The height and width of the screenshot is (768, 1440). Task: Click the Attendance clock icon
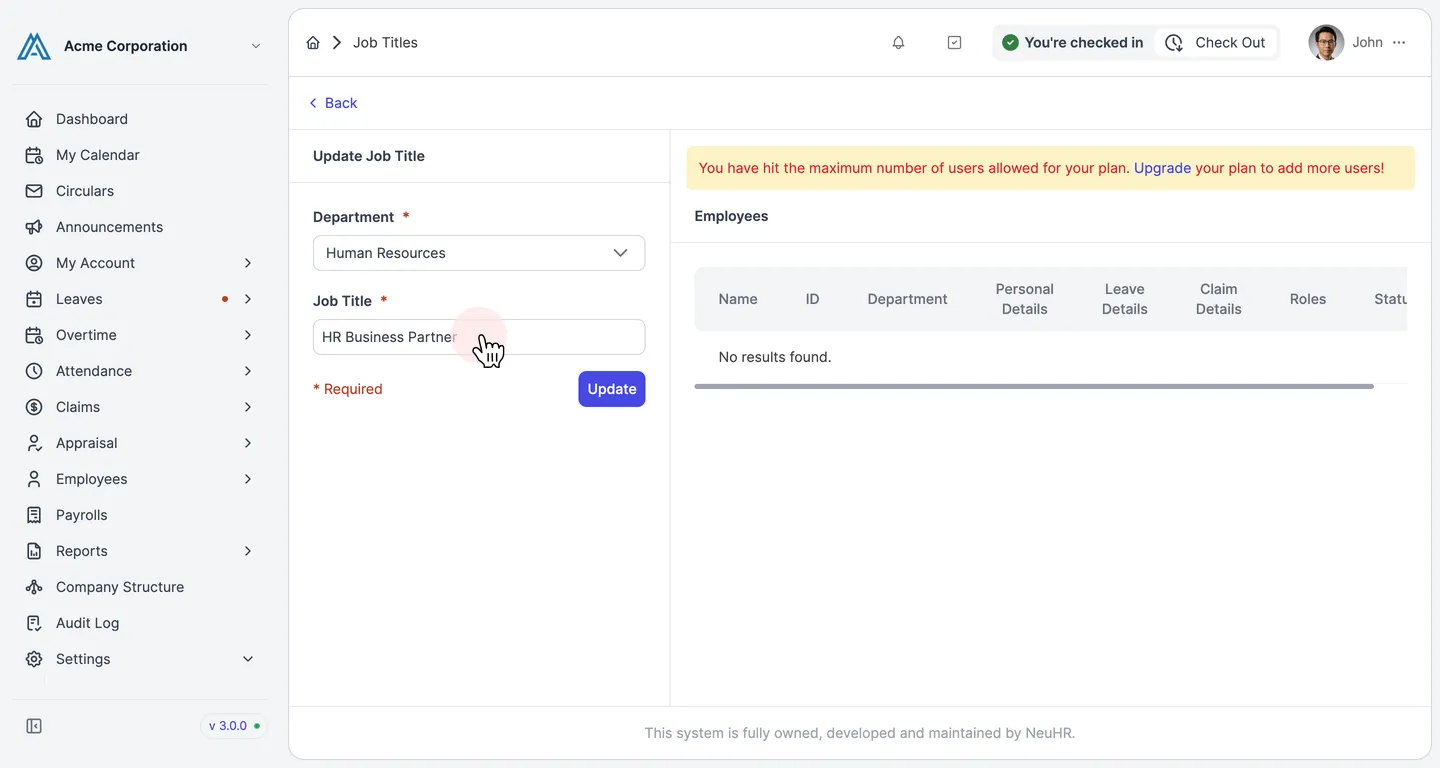click(x=34, y=371)
